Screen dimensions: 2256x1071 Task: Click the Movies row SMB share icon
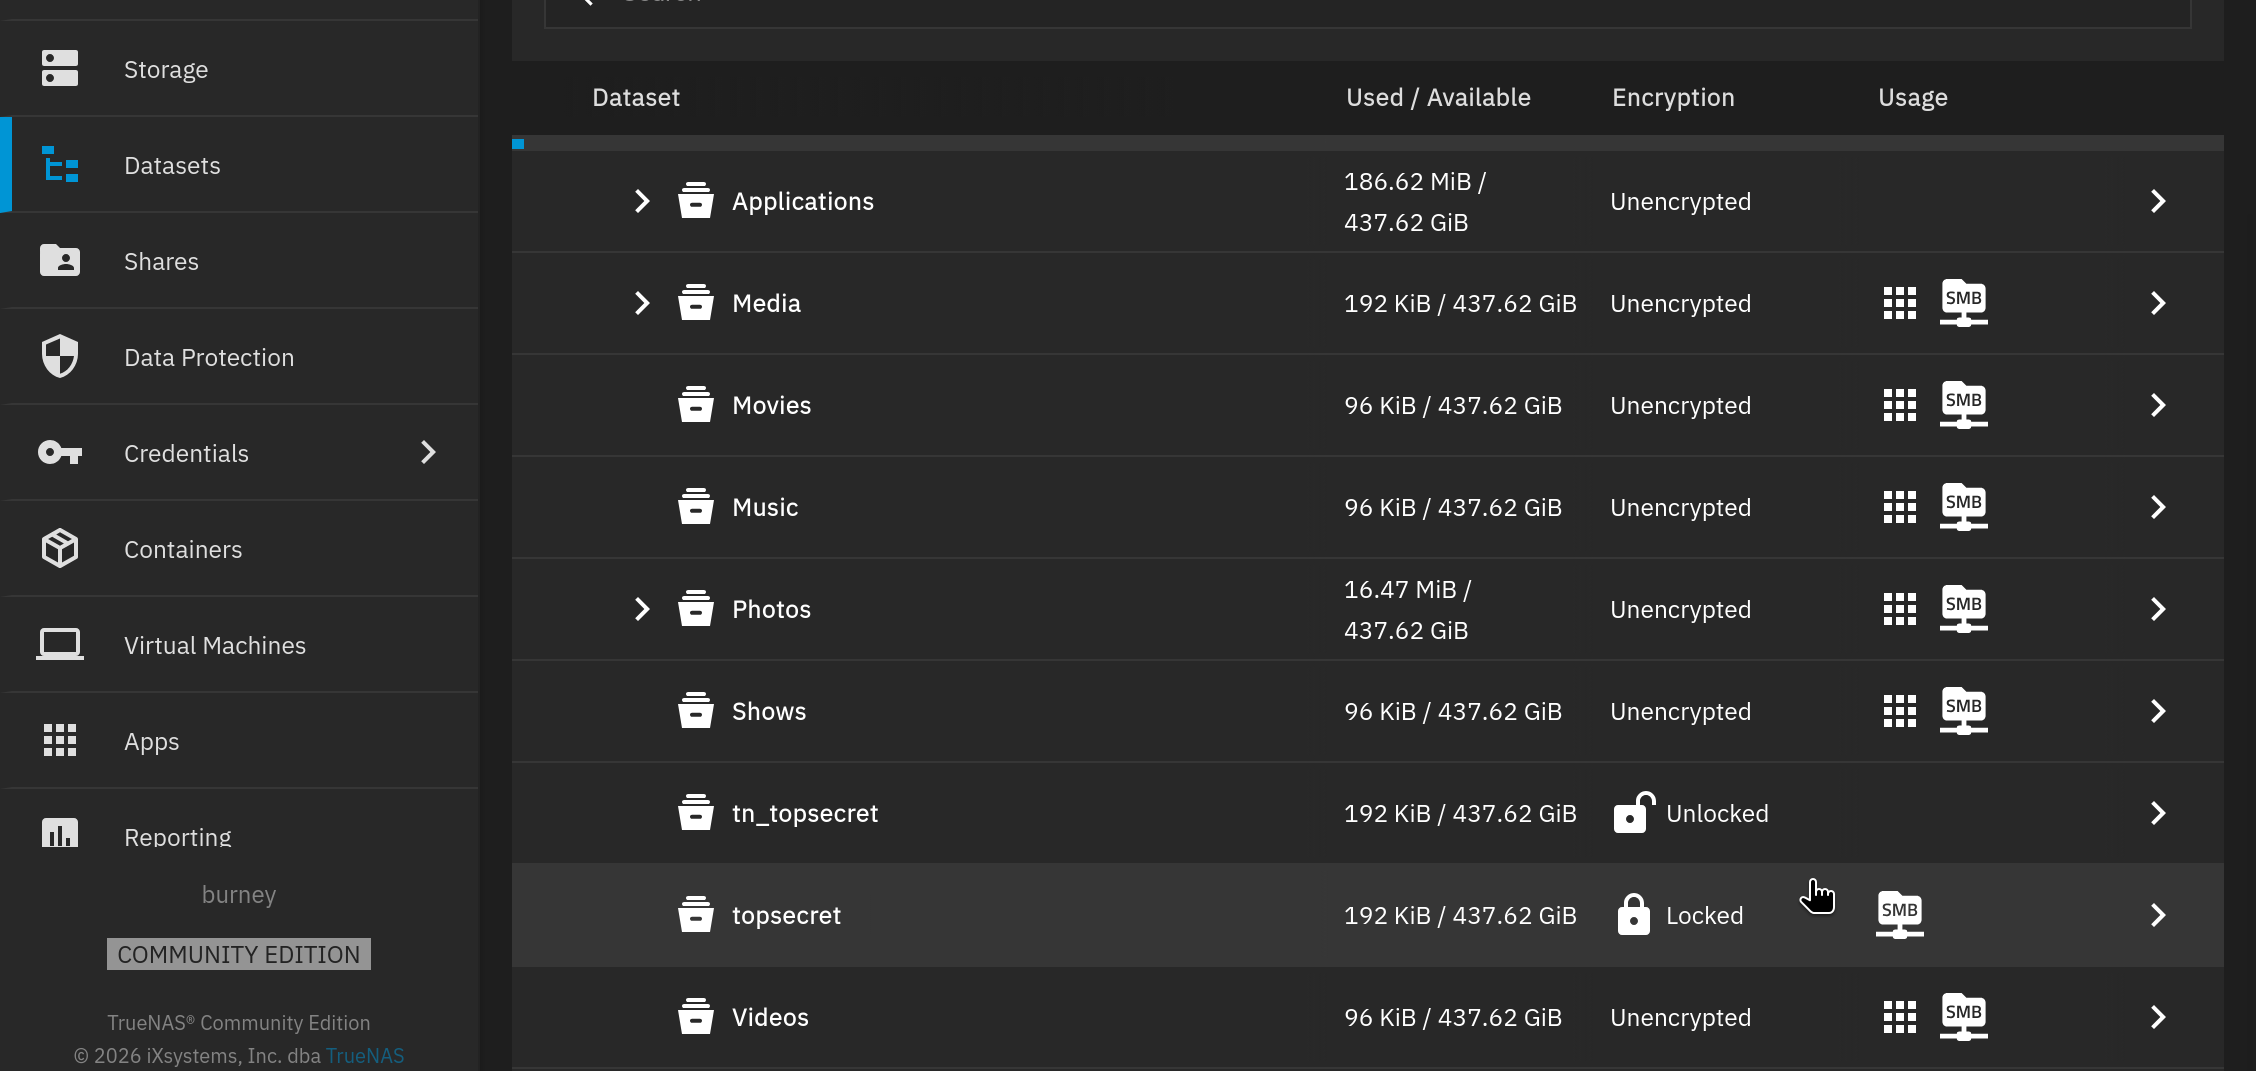1964,405
